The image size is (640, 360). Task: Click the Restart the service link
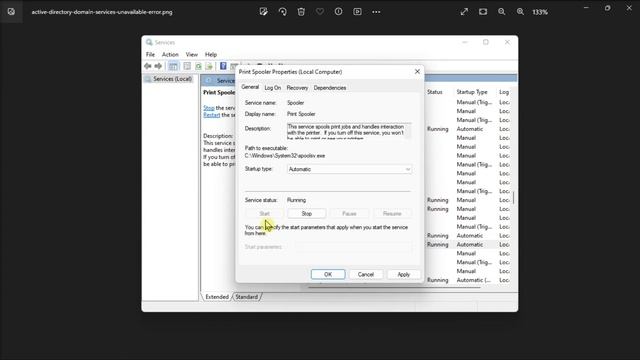click(211, 115)
